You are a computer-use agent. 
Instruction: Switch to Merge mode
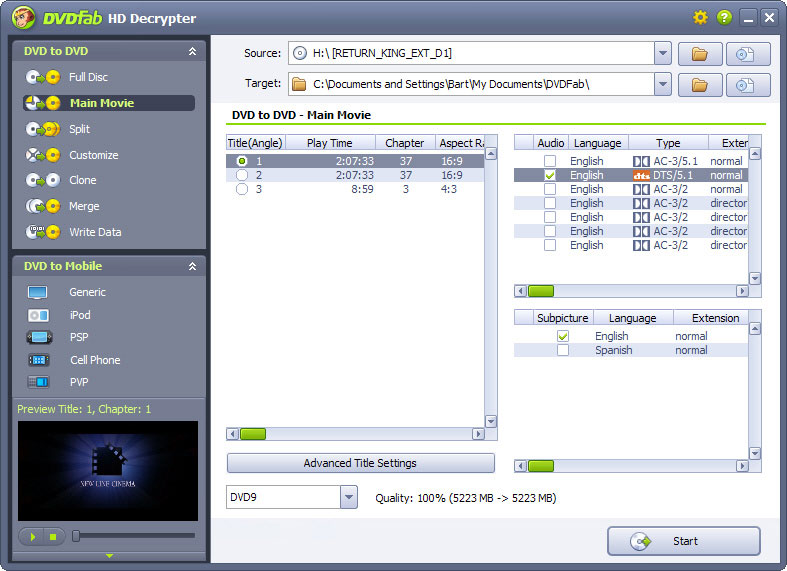pos(84,206)
